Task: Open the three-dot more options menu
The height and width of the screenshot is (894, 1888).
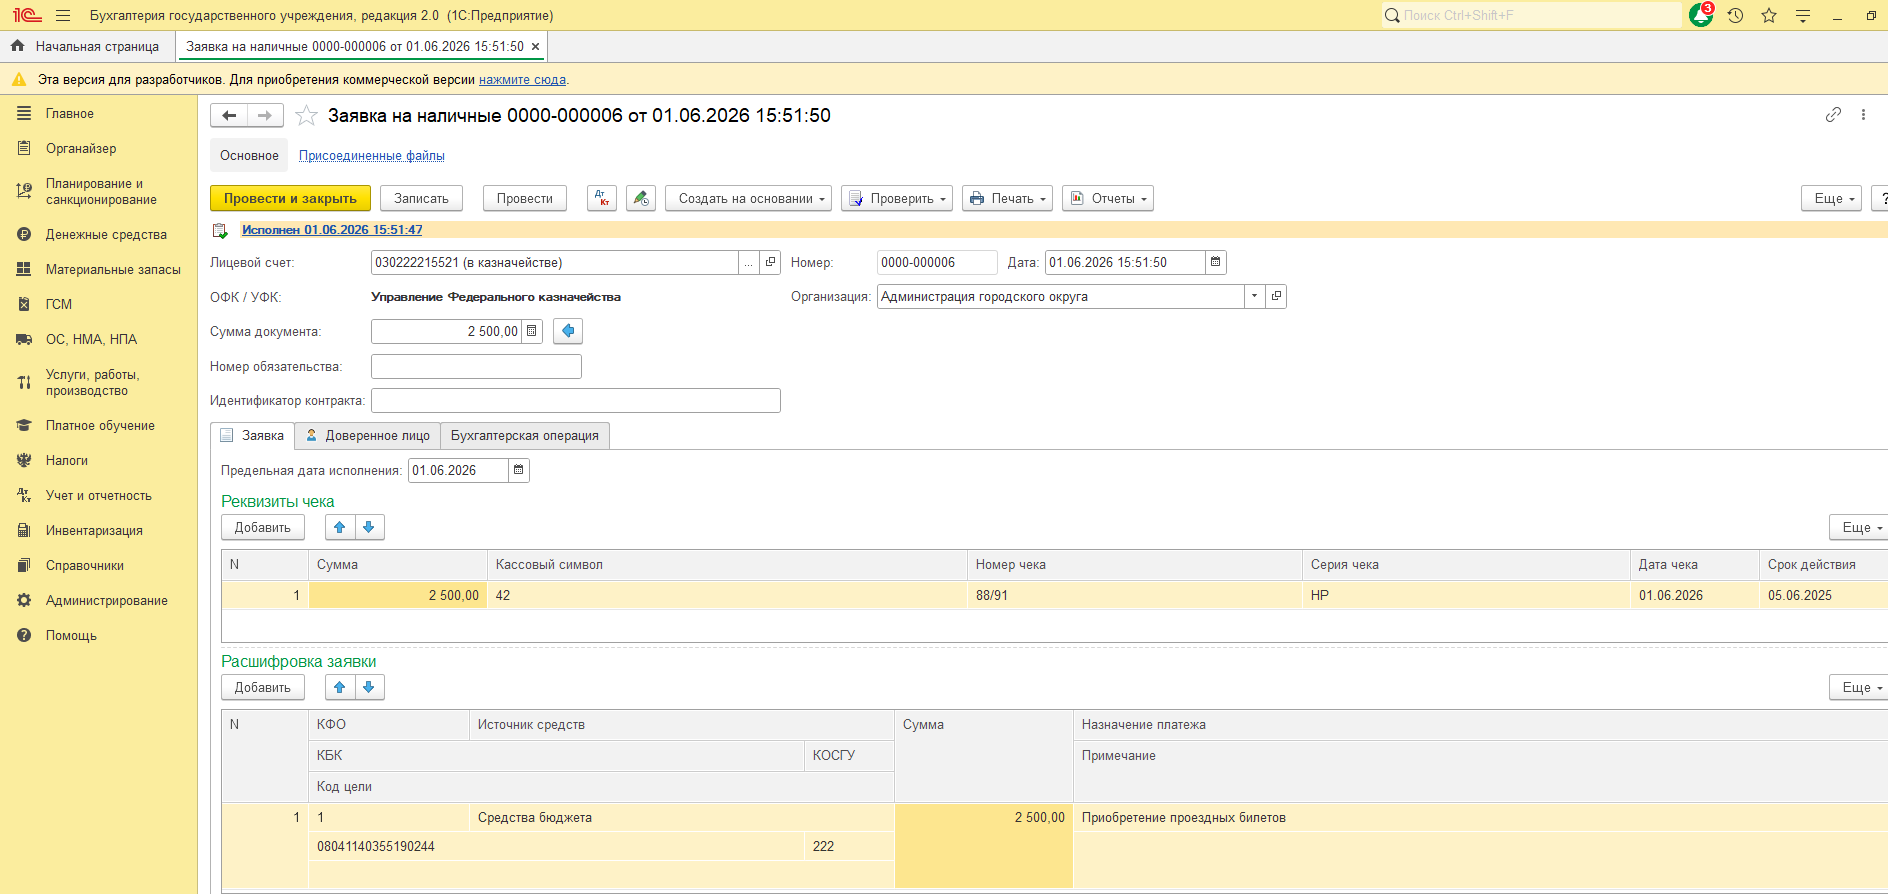Action: tap(1863, 115)
